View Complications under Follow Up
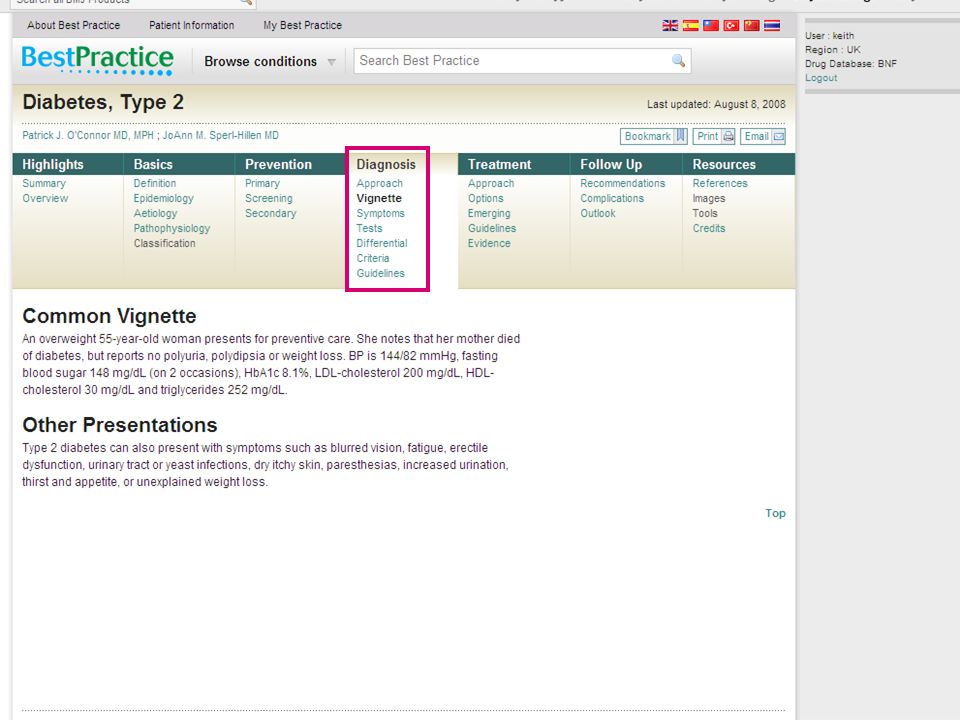Image resolution: width=960 pixels, height=720 pixels. pyautogui.click(x=612, y=198)
